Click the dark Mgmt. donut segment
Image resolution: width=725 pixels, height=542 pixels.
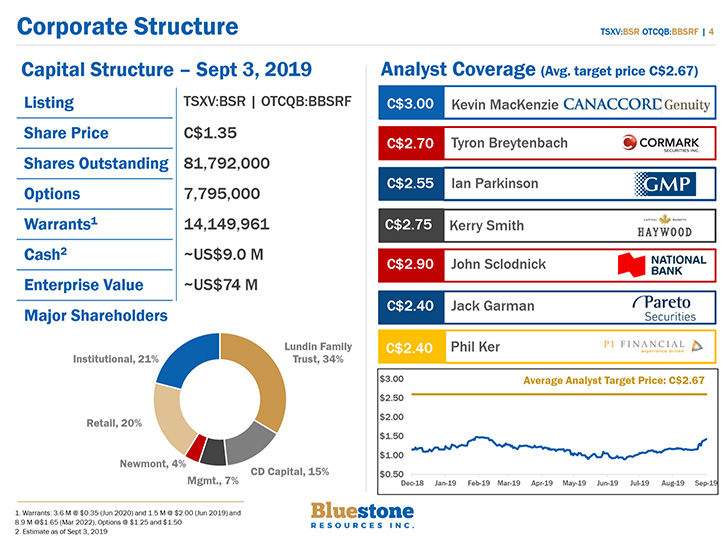pos(214,452)
